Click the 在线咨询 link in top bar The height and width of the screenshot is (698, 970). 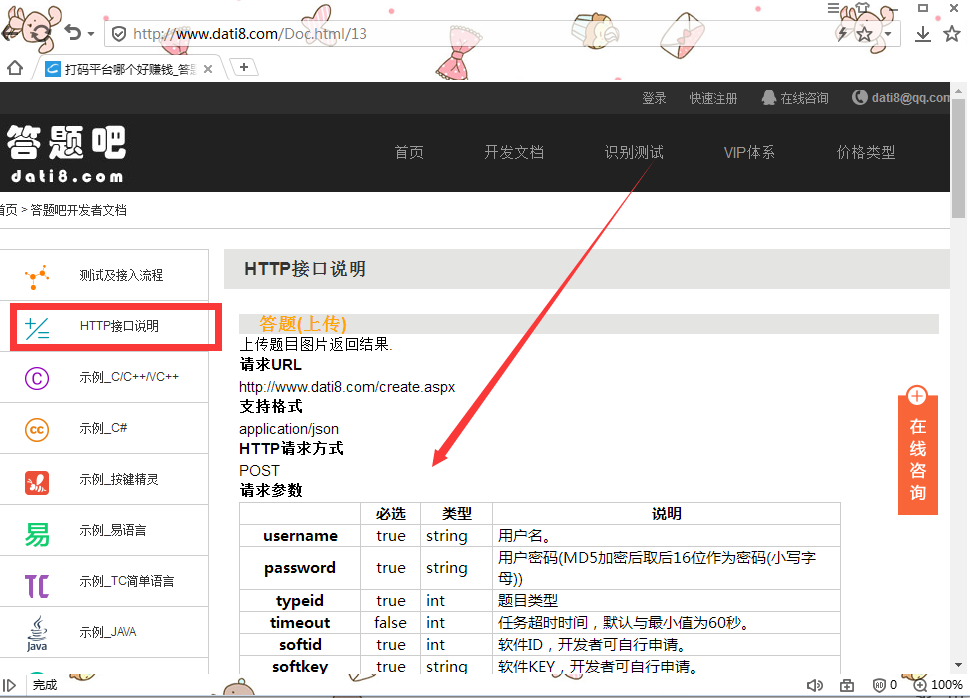coord(795,98)
